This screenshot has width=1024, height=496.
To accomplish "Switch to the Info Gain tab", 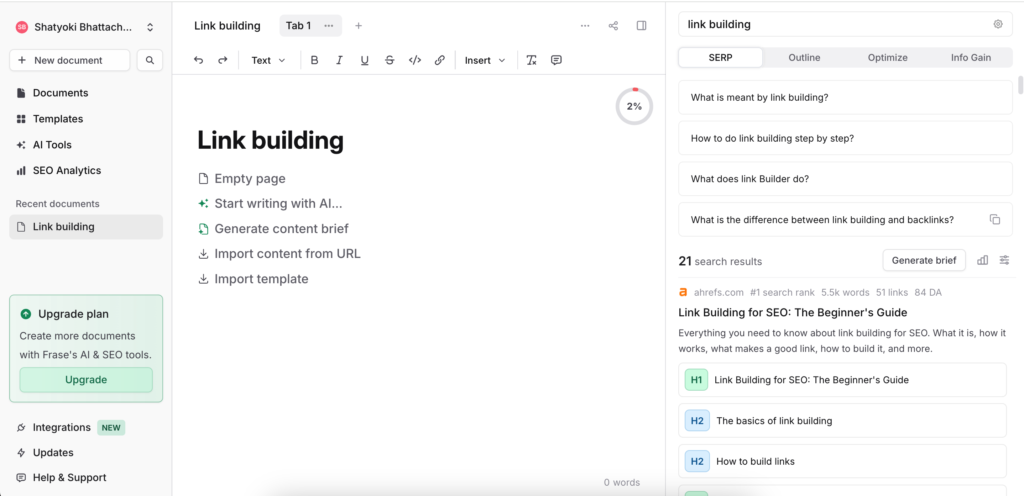I will [x=970, y=57].
